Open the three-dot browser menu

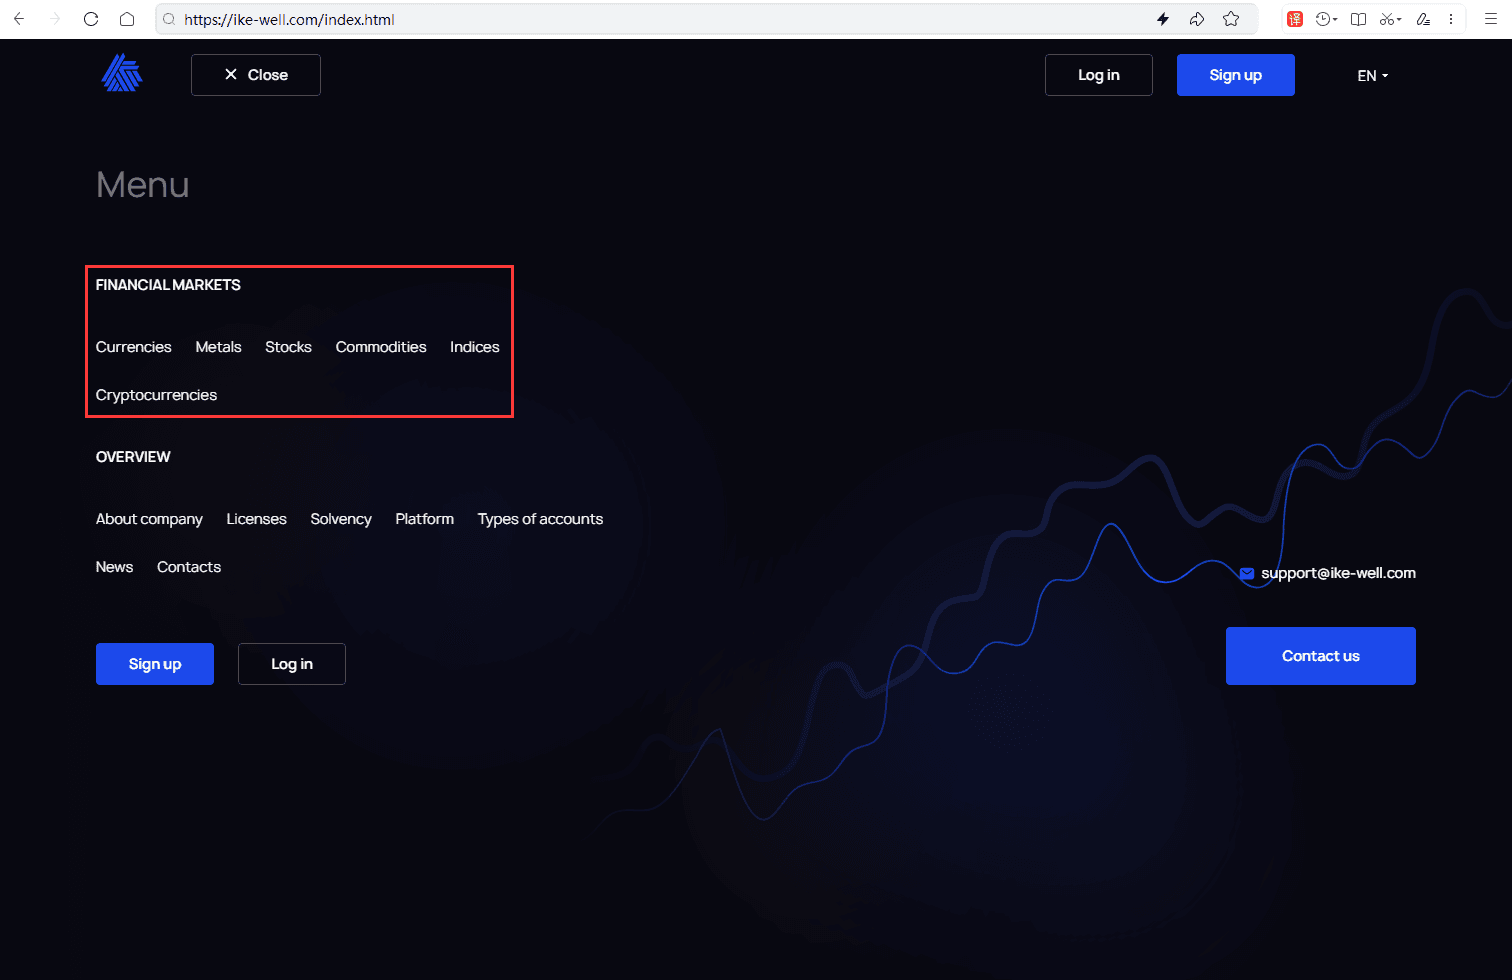pos(1451,19)
